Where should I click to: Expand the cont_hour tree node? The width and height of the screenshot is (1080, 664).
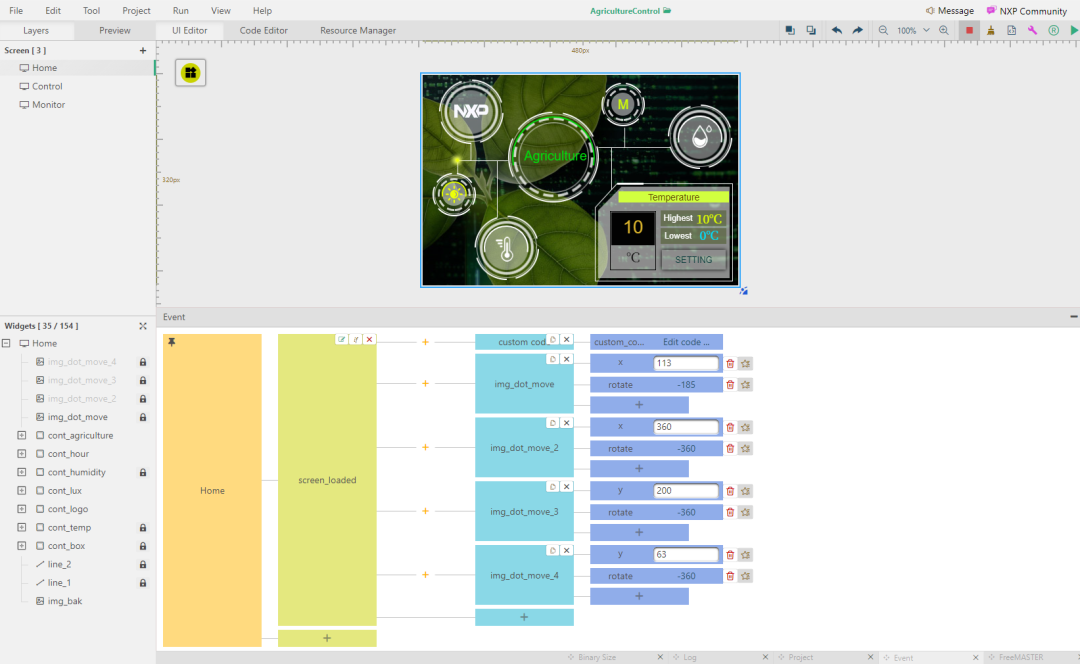pyautogui.click(x=21, y=454)
